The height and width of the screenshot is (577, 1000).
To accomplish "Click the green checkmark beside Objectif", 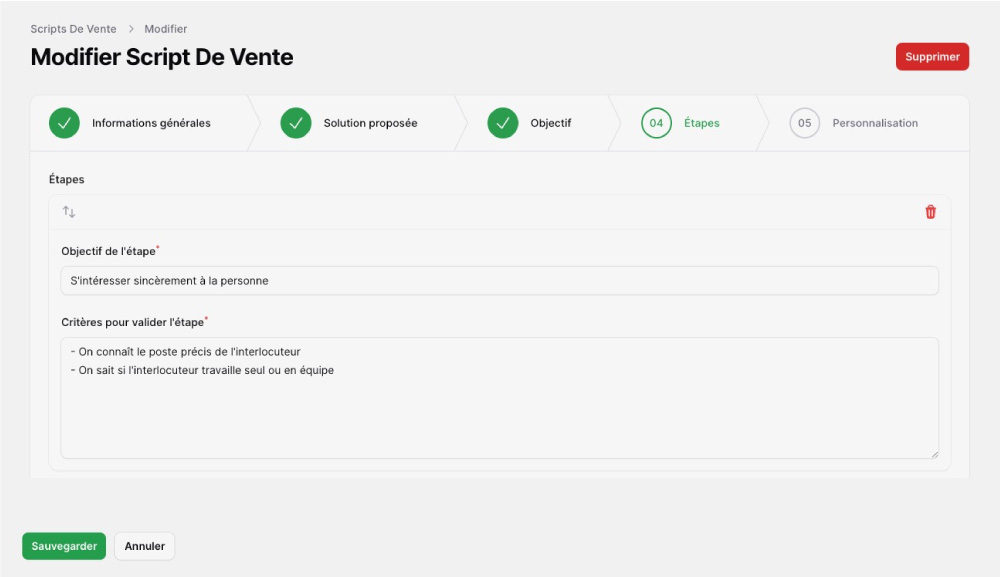I will [x=503, y=123].
